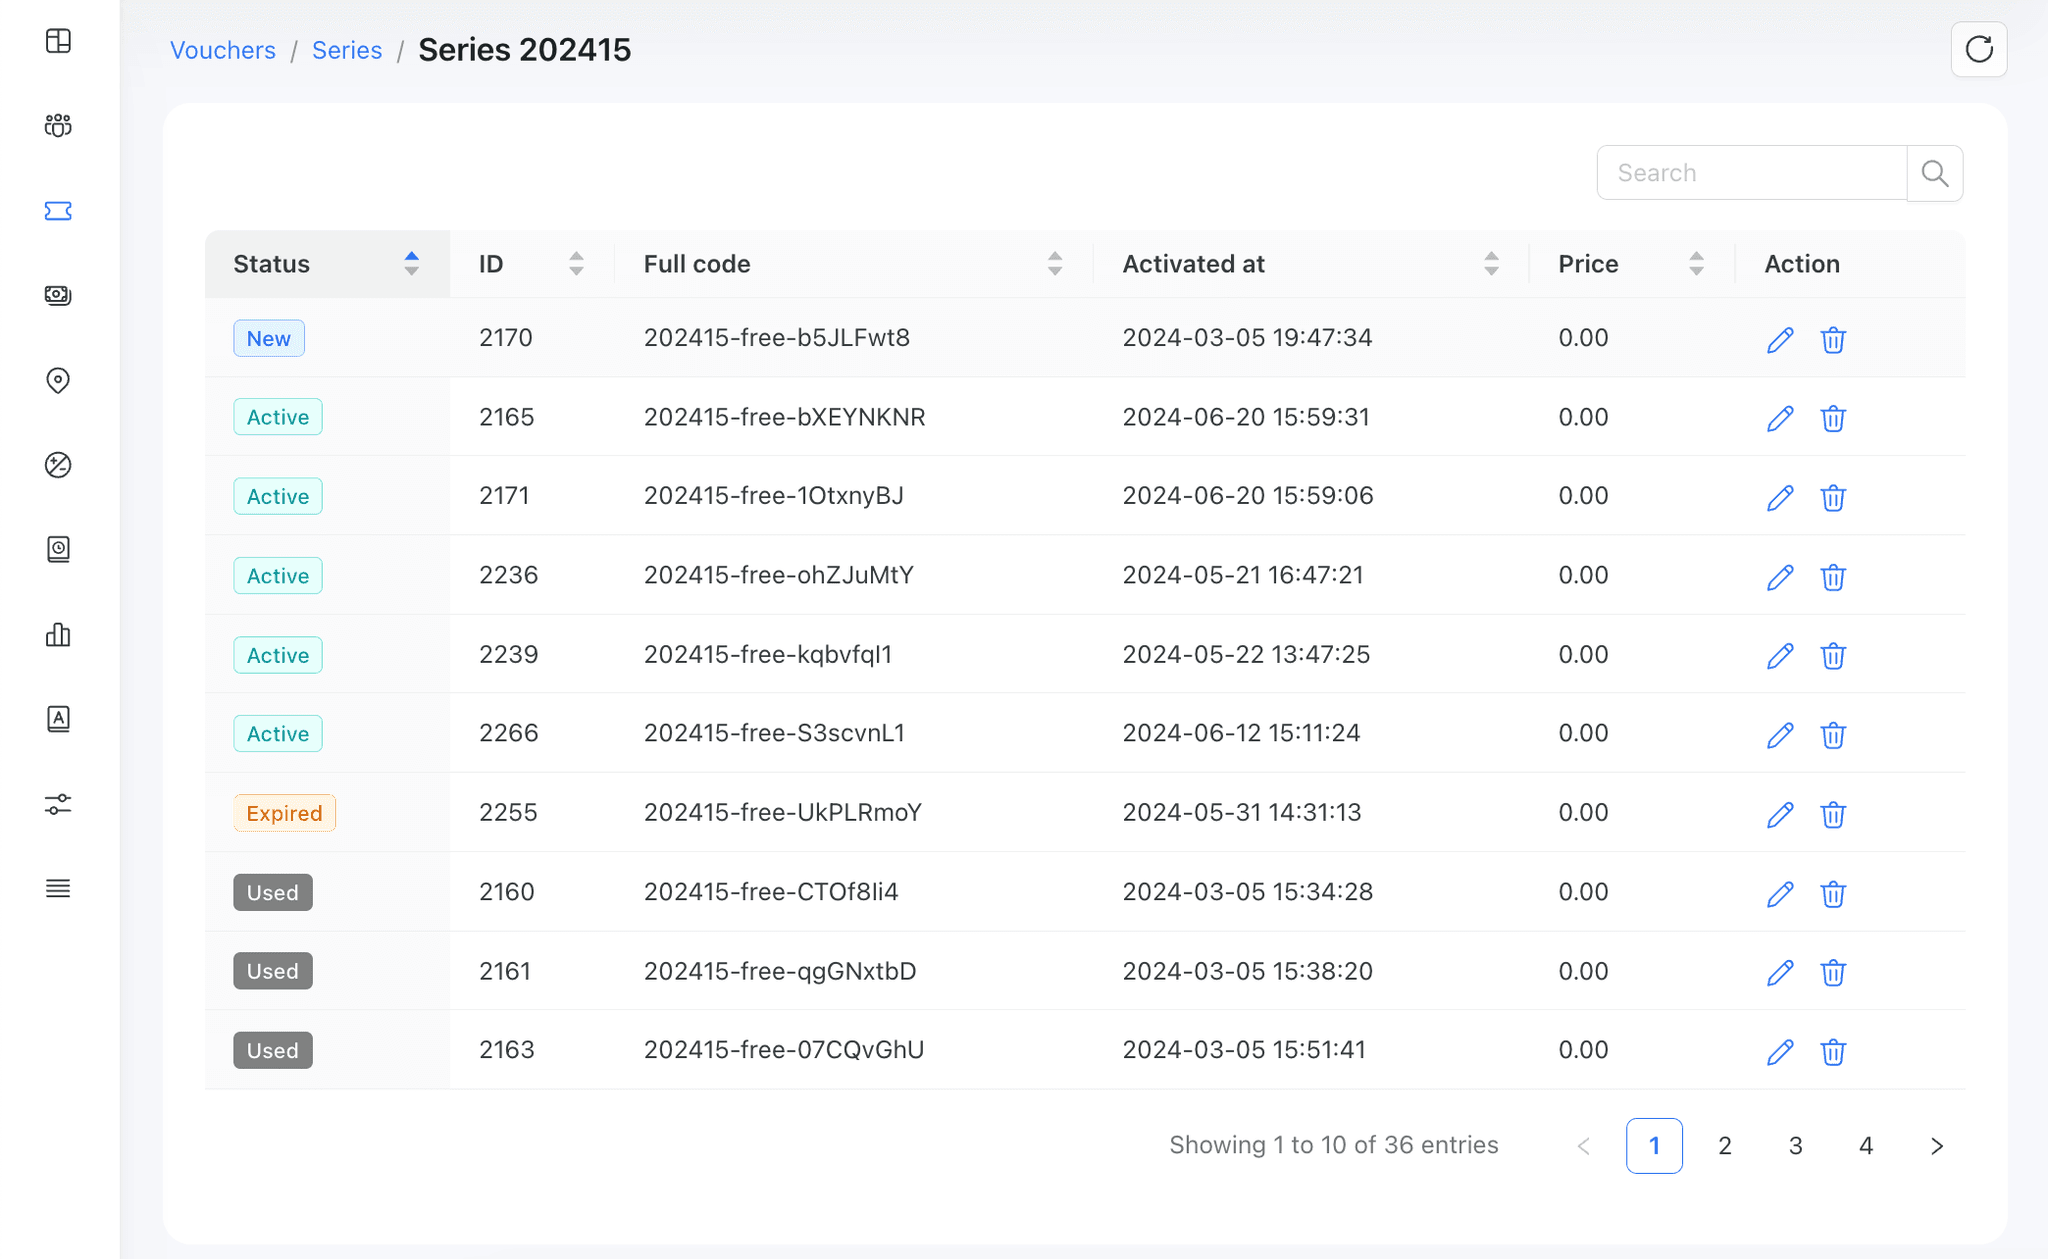
Task: Delete voucher 2171 with trash icon
Action: point(1833,497)
